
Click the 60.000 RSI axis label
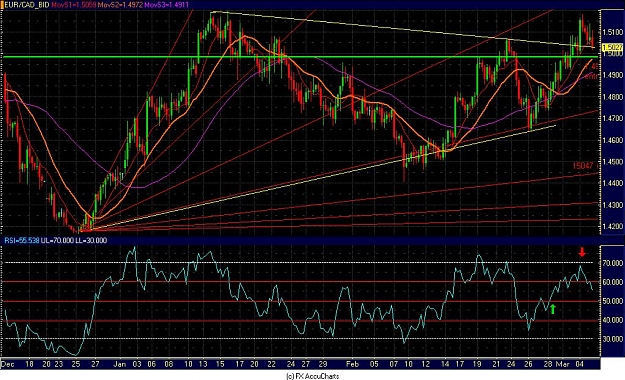[613, 282]
